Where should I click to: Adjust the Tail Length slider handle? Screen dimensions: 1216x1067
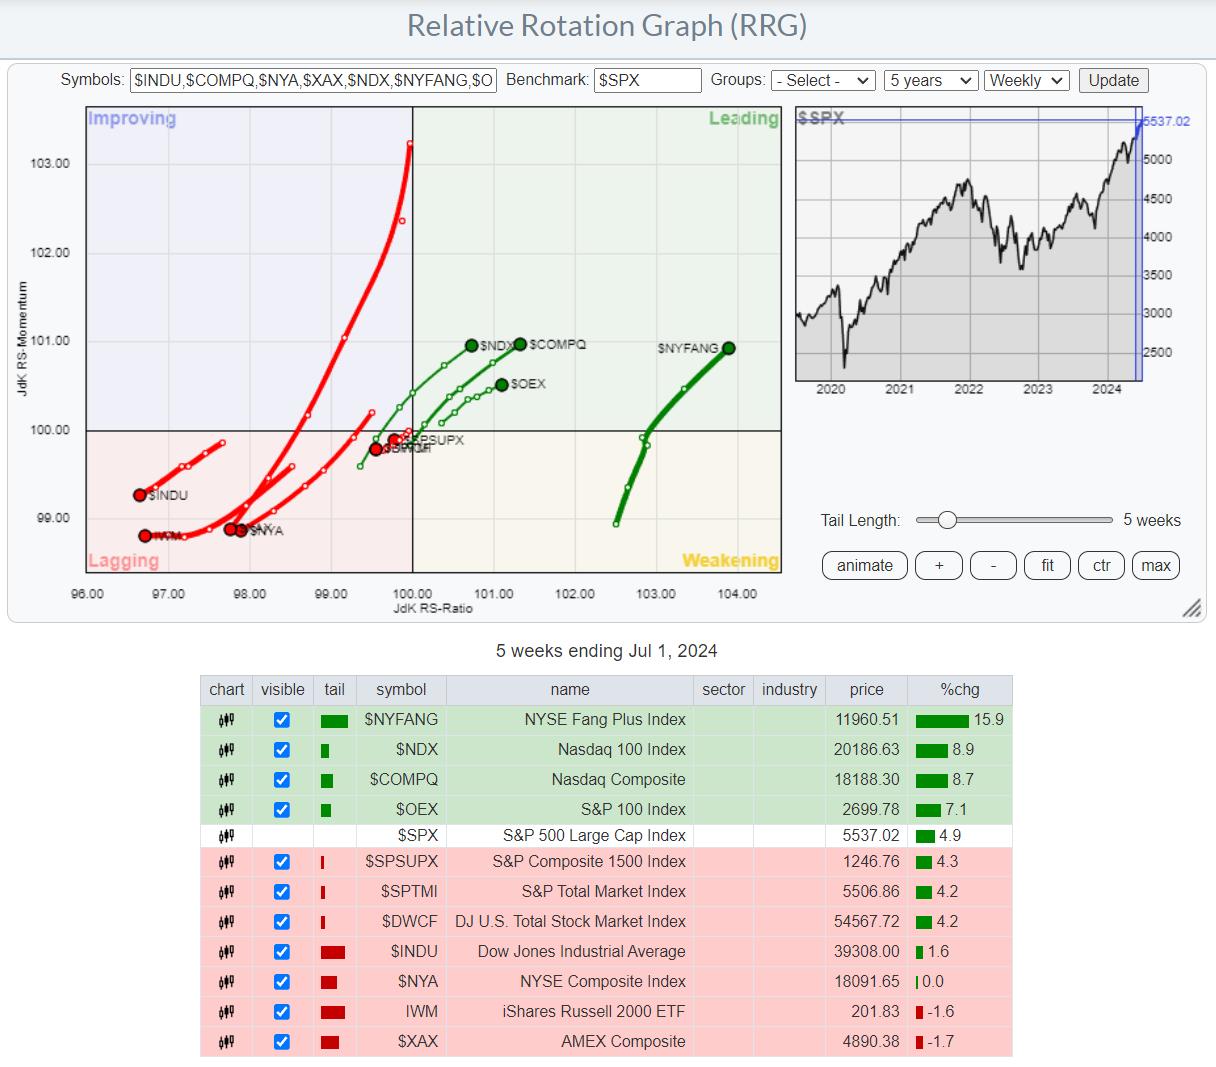coord(947,520)
